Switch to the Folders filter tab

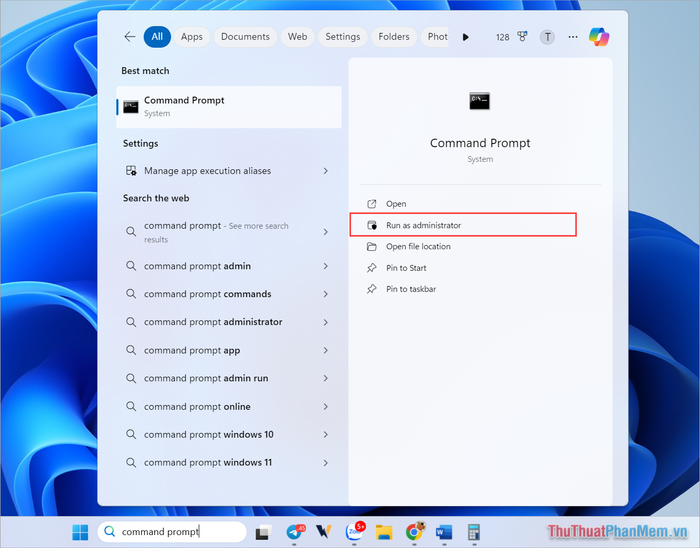(x=394, y=37)
